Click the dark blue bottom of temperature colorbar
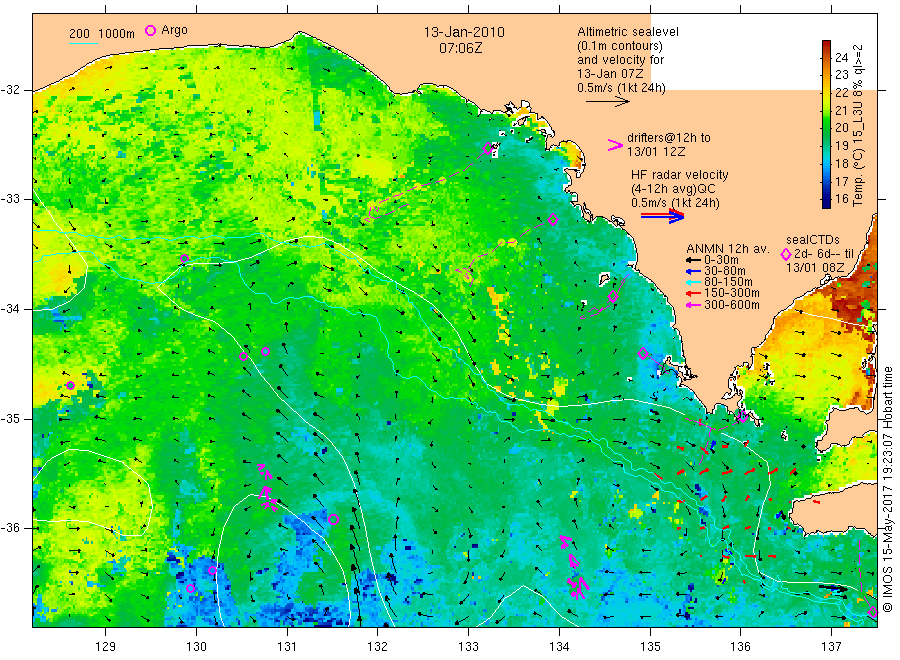 click(826, 201)
